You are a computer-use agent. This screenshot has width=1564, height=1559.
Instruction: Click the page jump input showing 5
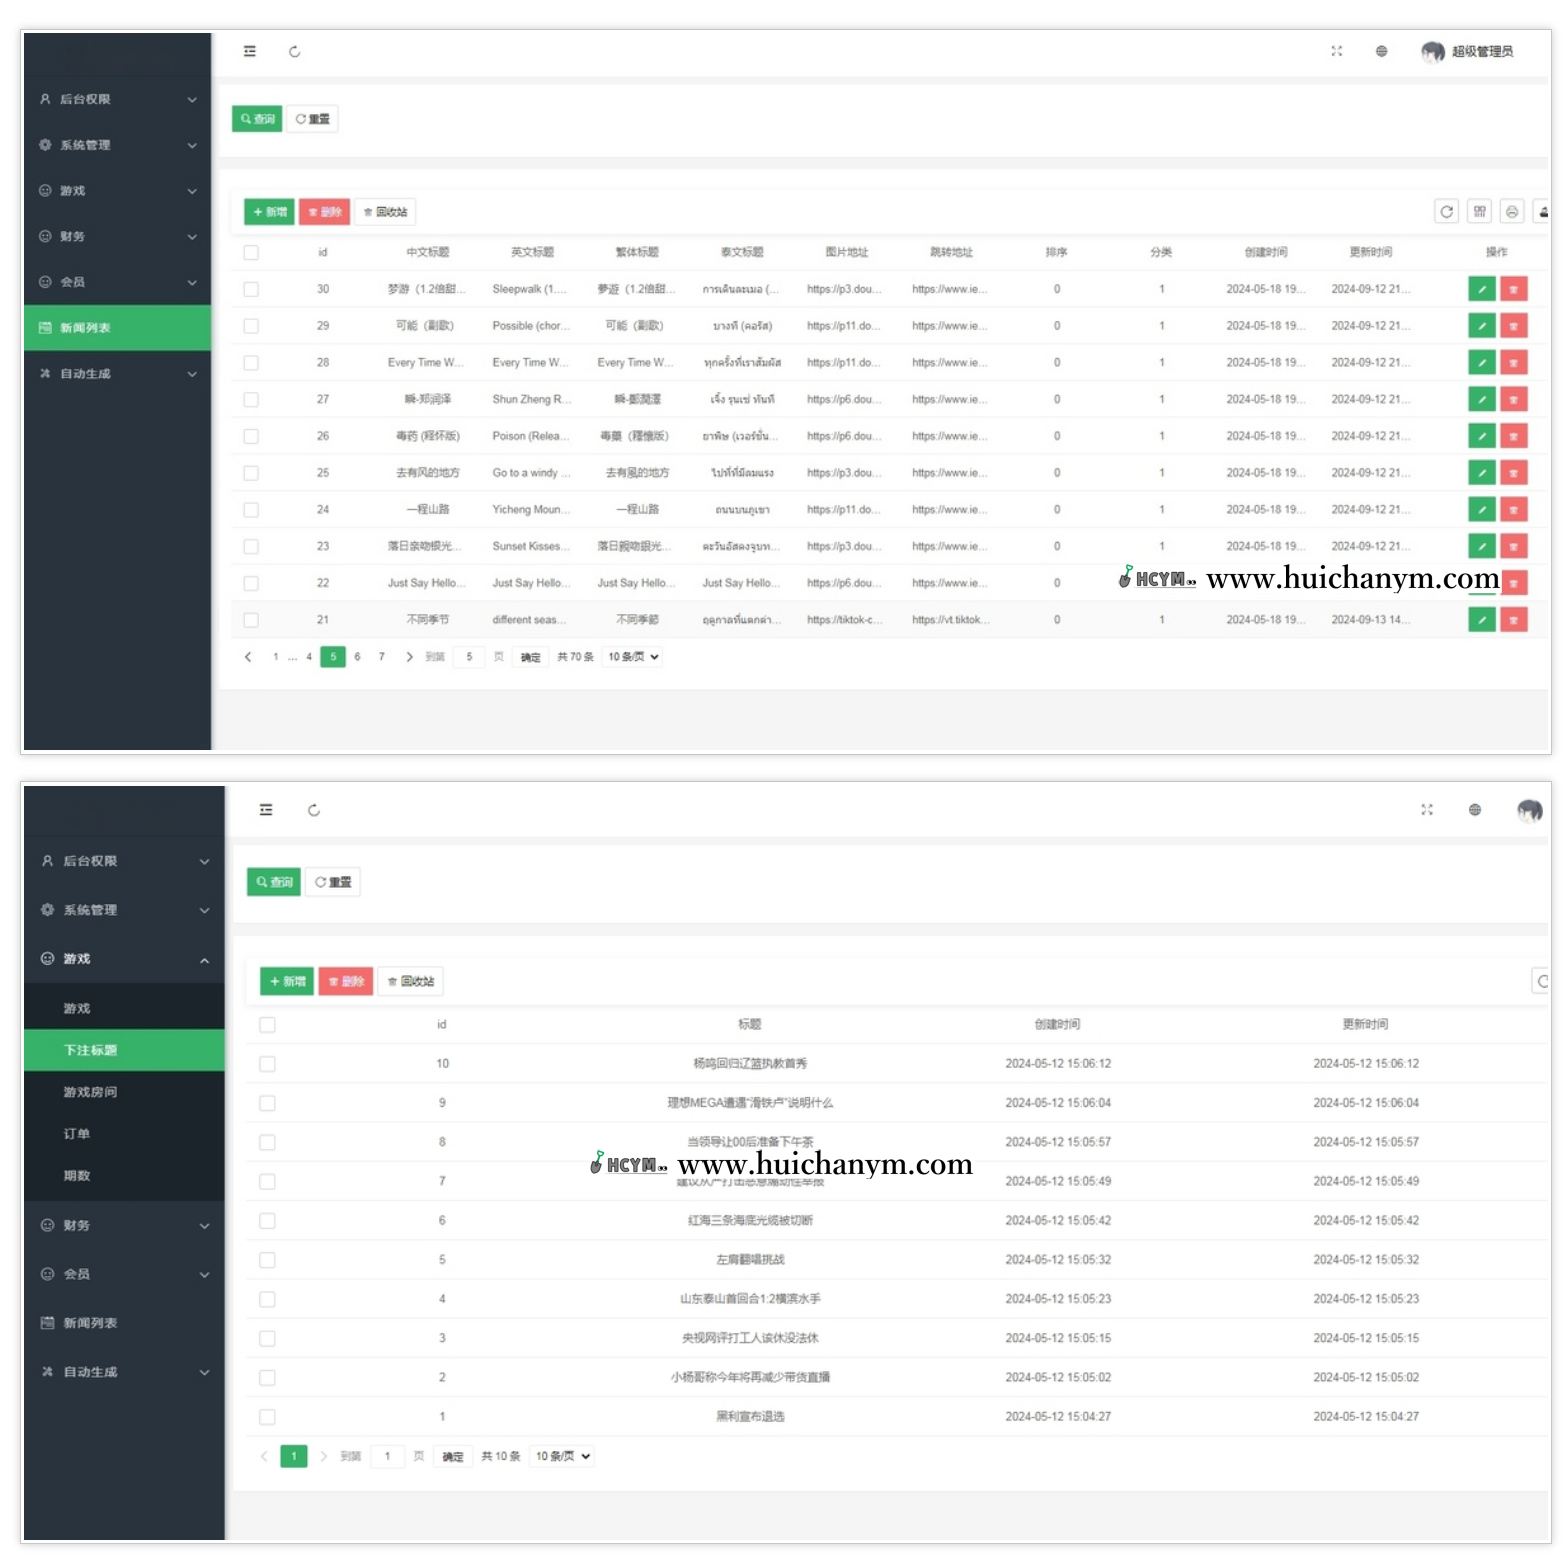[x=469, y=657]
